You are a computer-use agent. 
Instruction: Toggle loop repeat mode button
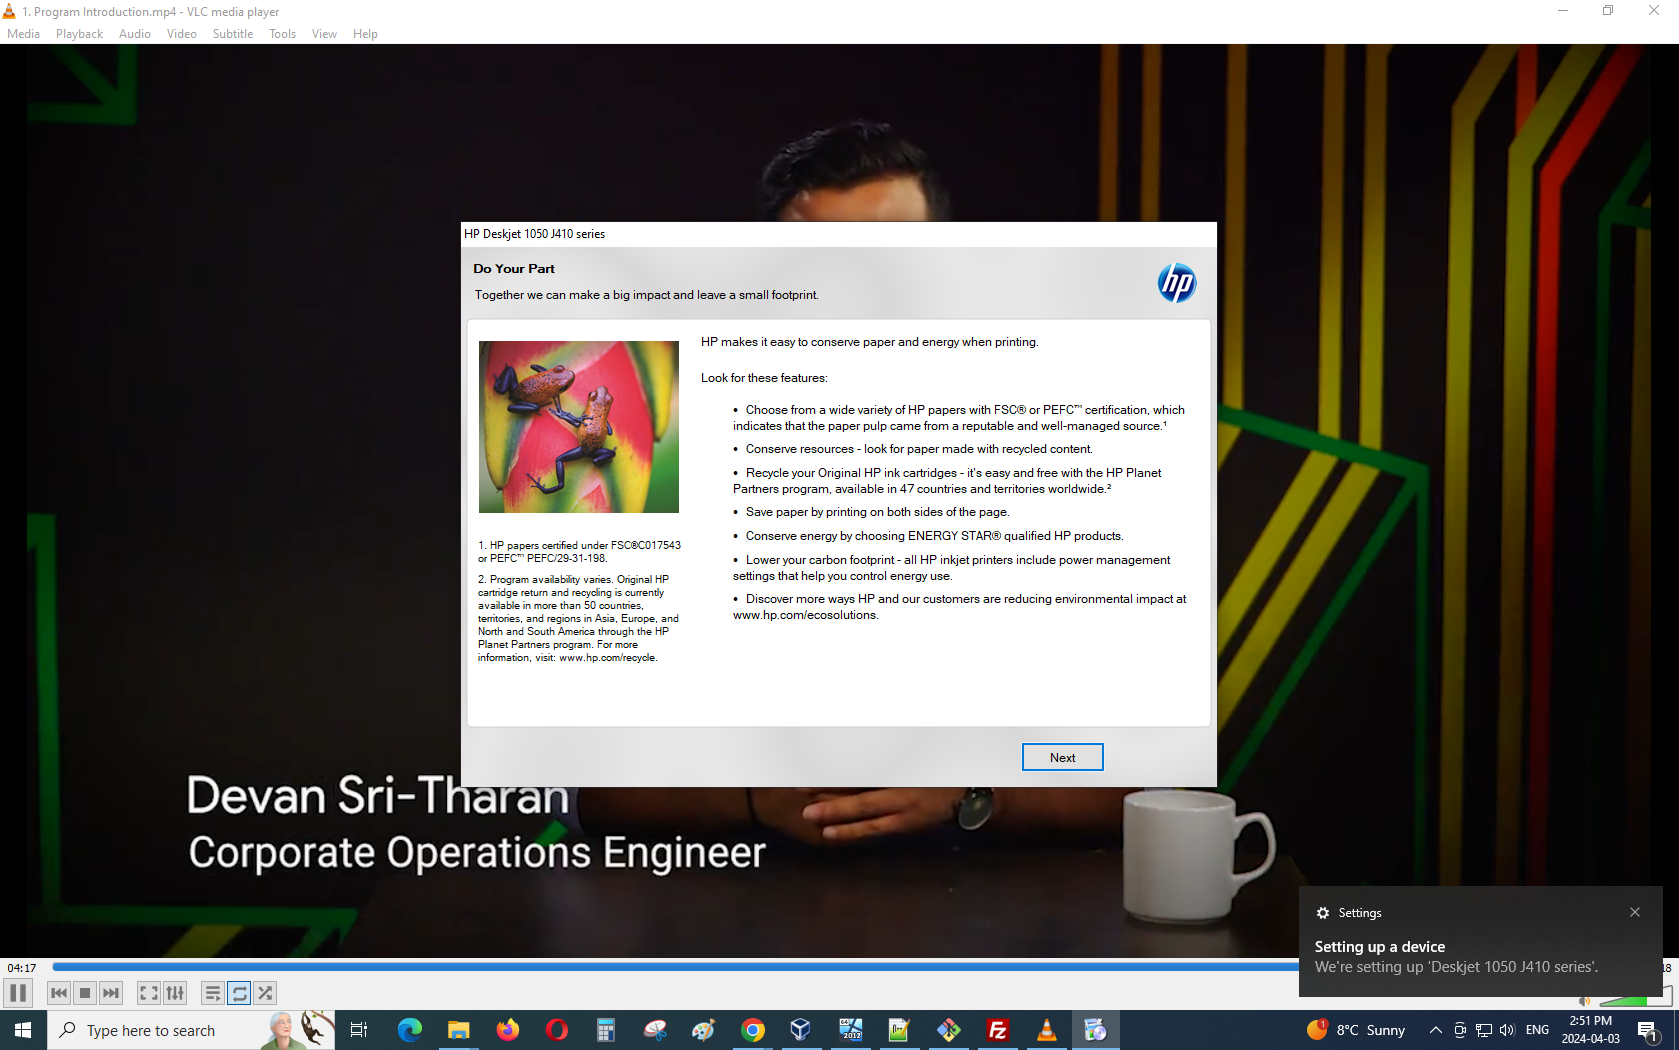tap(239, 993)
